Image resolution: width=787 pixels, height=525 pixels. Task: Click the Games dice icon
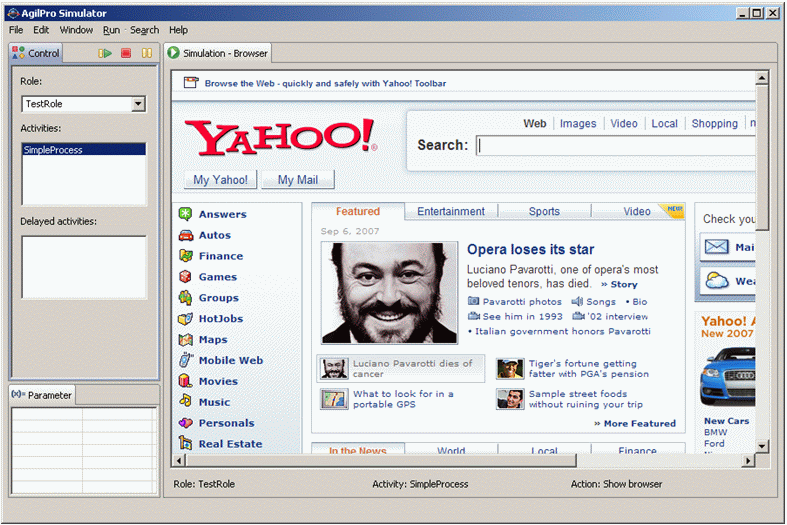click(185, 277)
